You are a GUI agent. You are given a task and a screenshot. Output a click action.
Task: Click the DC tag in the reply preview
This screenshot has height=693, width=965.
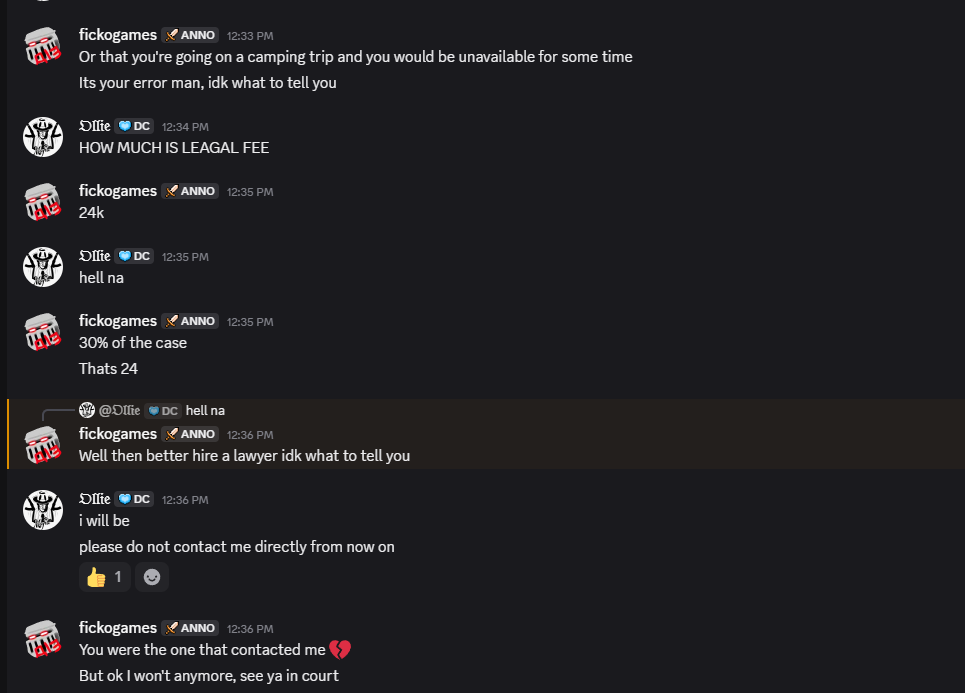point(163,411)
